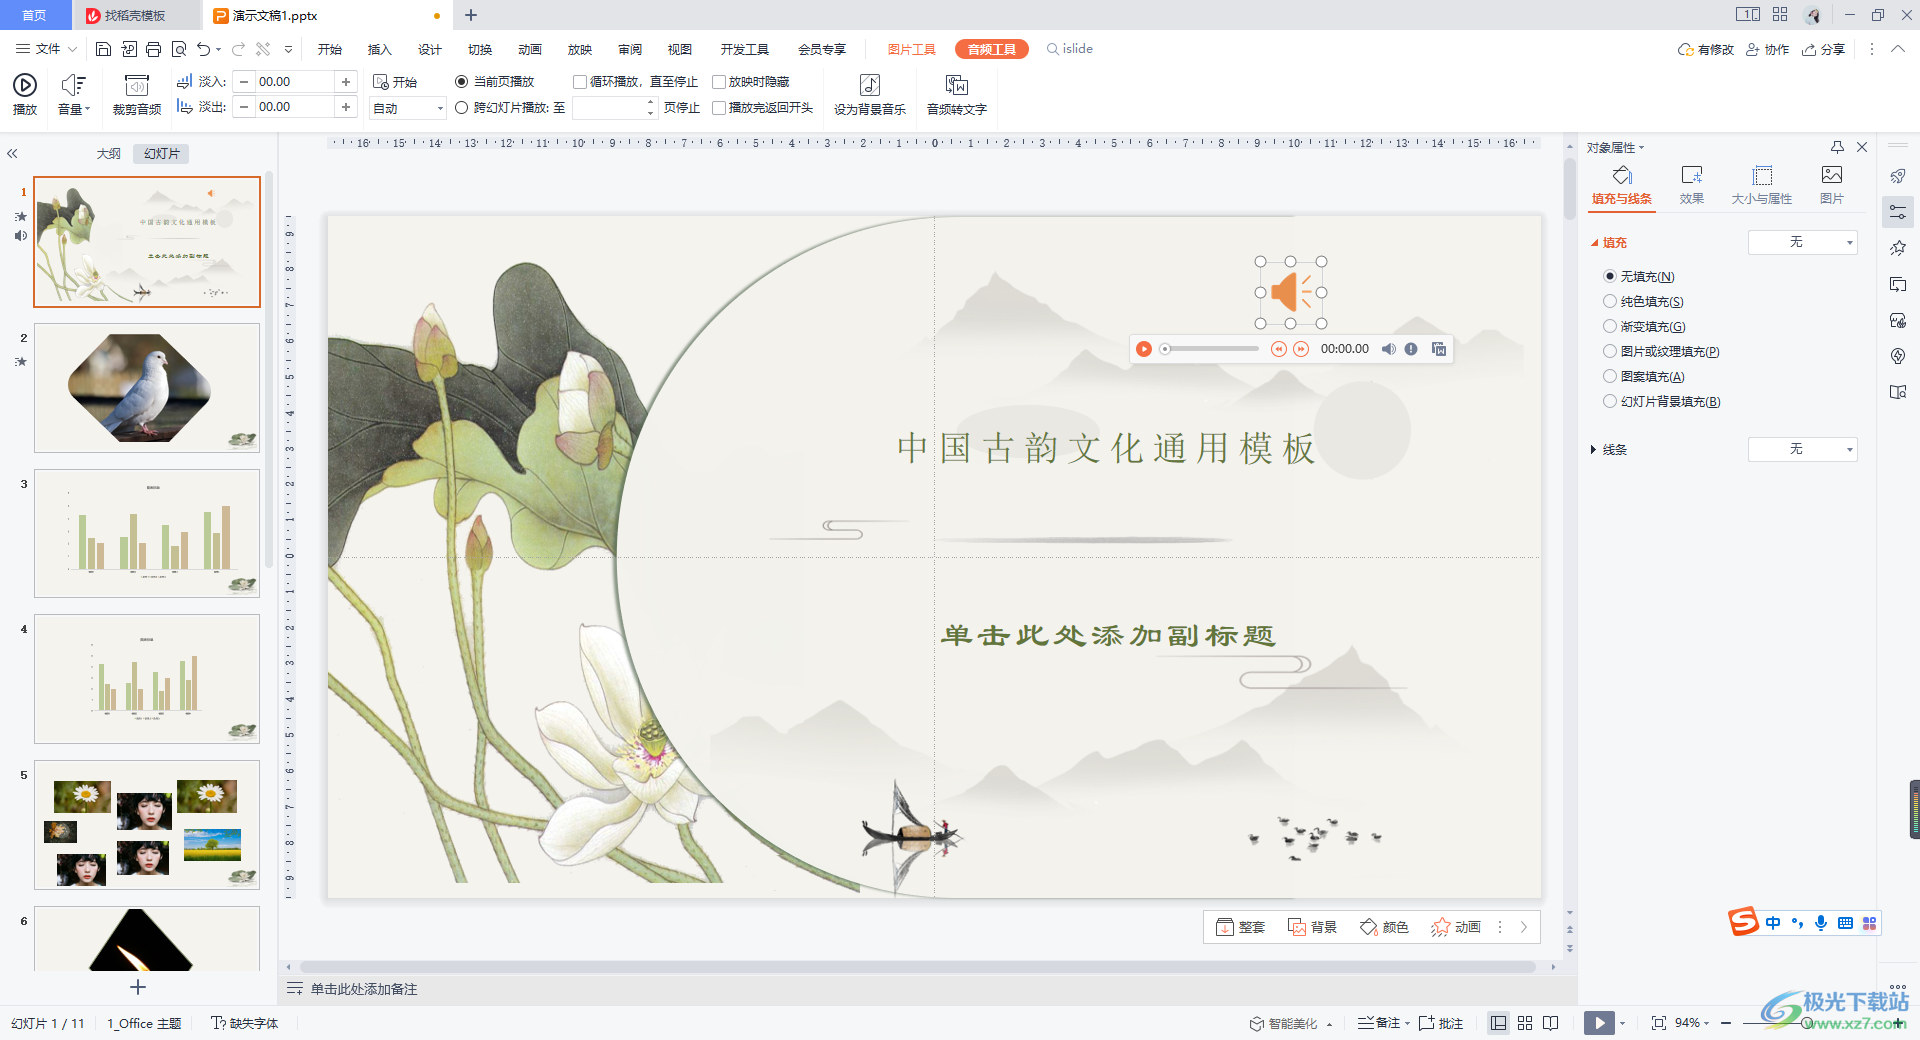1920x1040 pixels.
Task: Click the Undo arrow icon
Action: [204, 49]
